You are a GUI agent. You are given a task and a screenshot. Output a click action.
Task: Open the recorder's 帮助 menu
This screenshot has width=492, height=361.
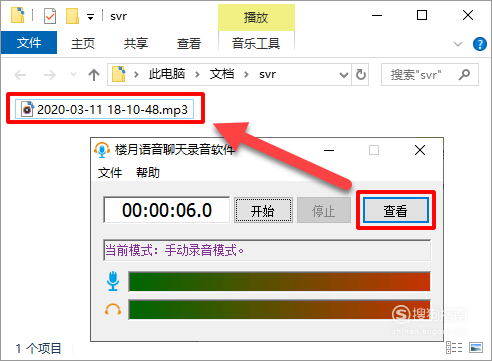[148, 173]
